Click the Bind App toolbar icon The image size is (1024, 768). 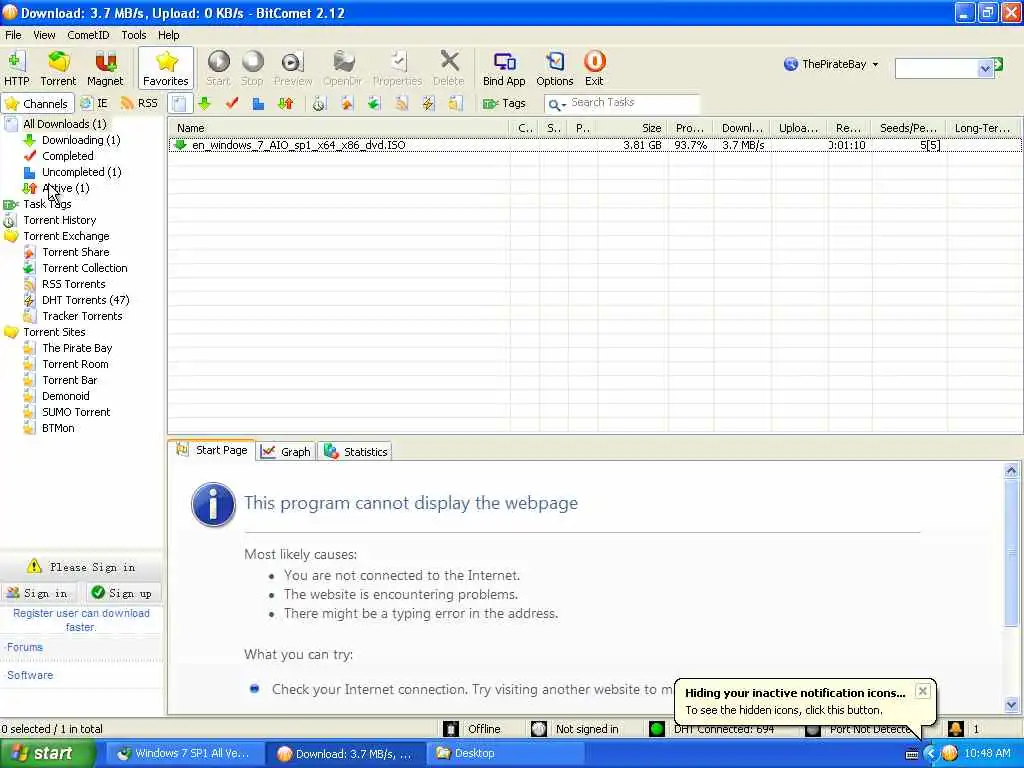click(504, 68)
